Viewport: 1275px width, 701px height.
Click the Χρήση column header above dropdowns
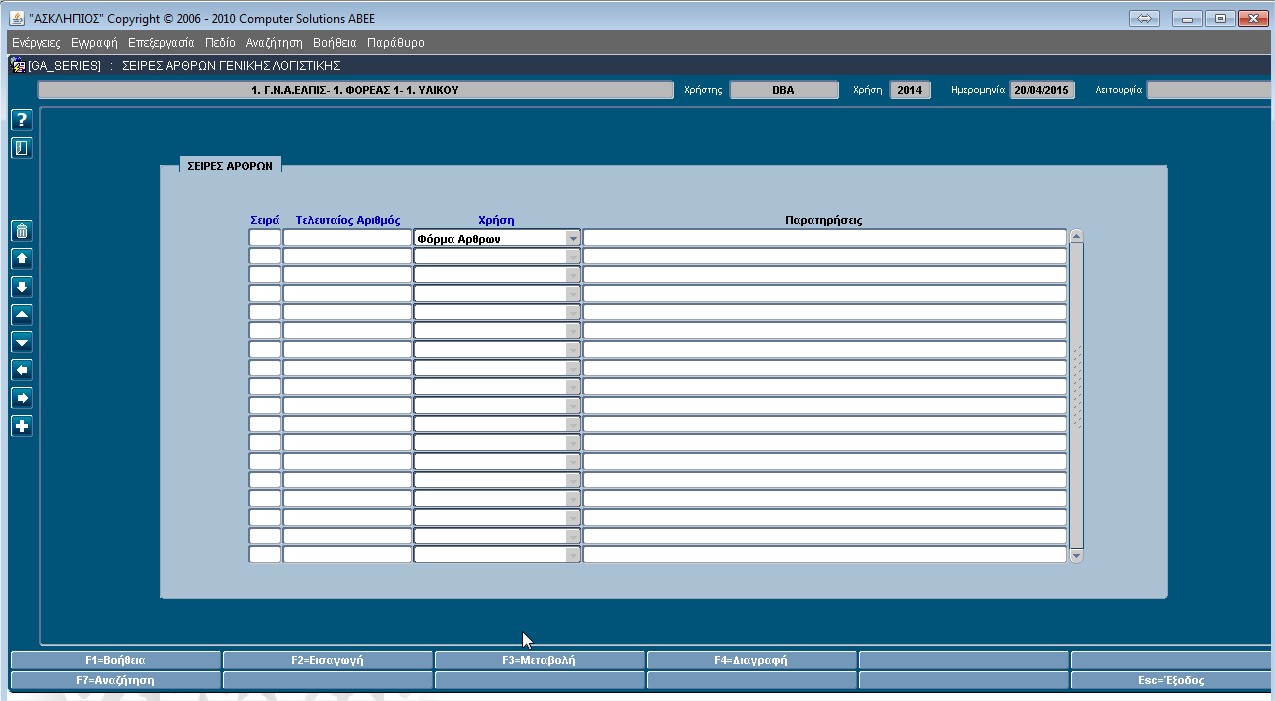(x=496, y=220)
